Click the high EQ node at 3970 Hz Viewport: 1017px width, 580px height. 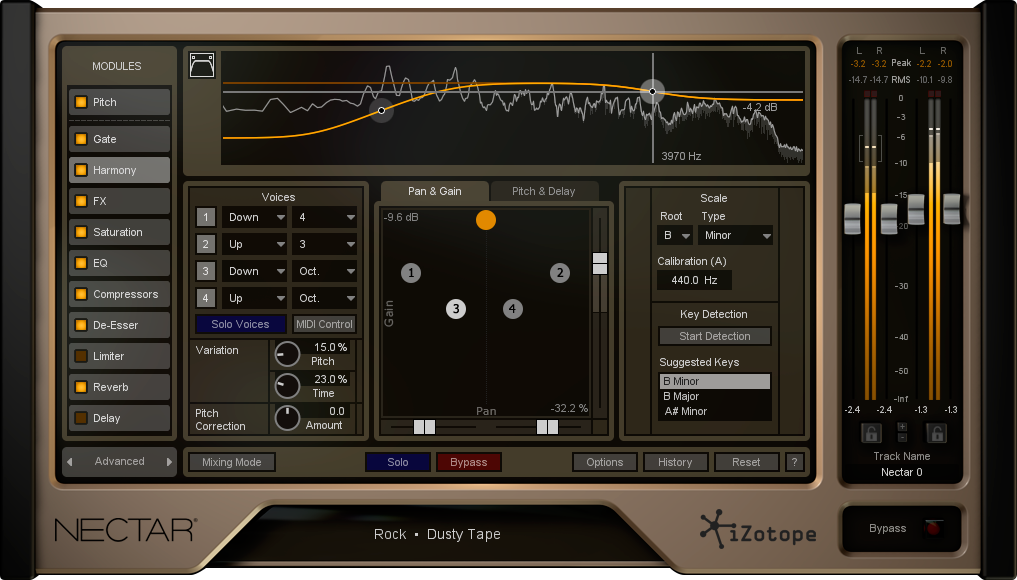pyautogui.click(x=652, y=91)
